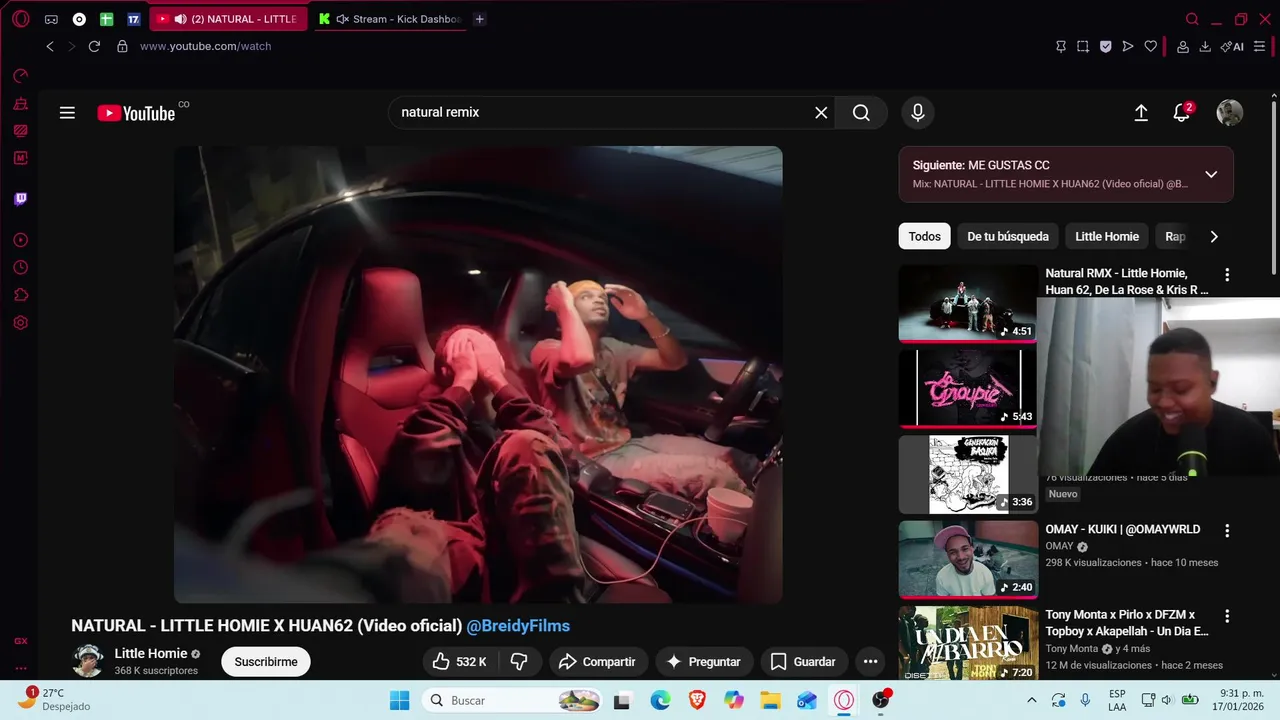Open File Explorer from the taskbar

770,700
